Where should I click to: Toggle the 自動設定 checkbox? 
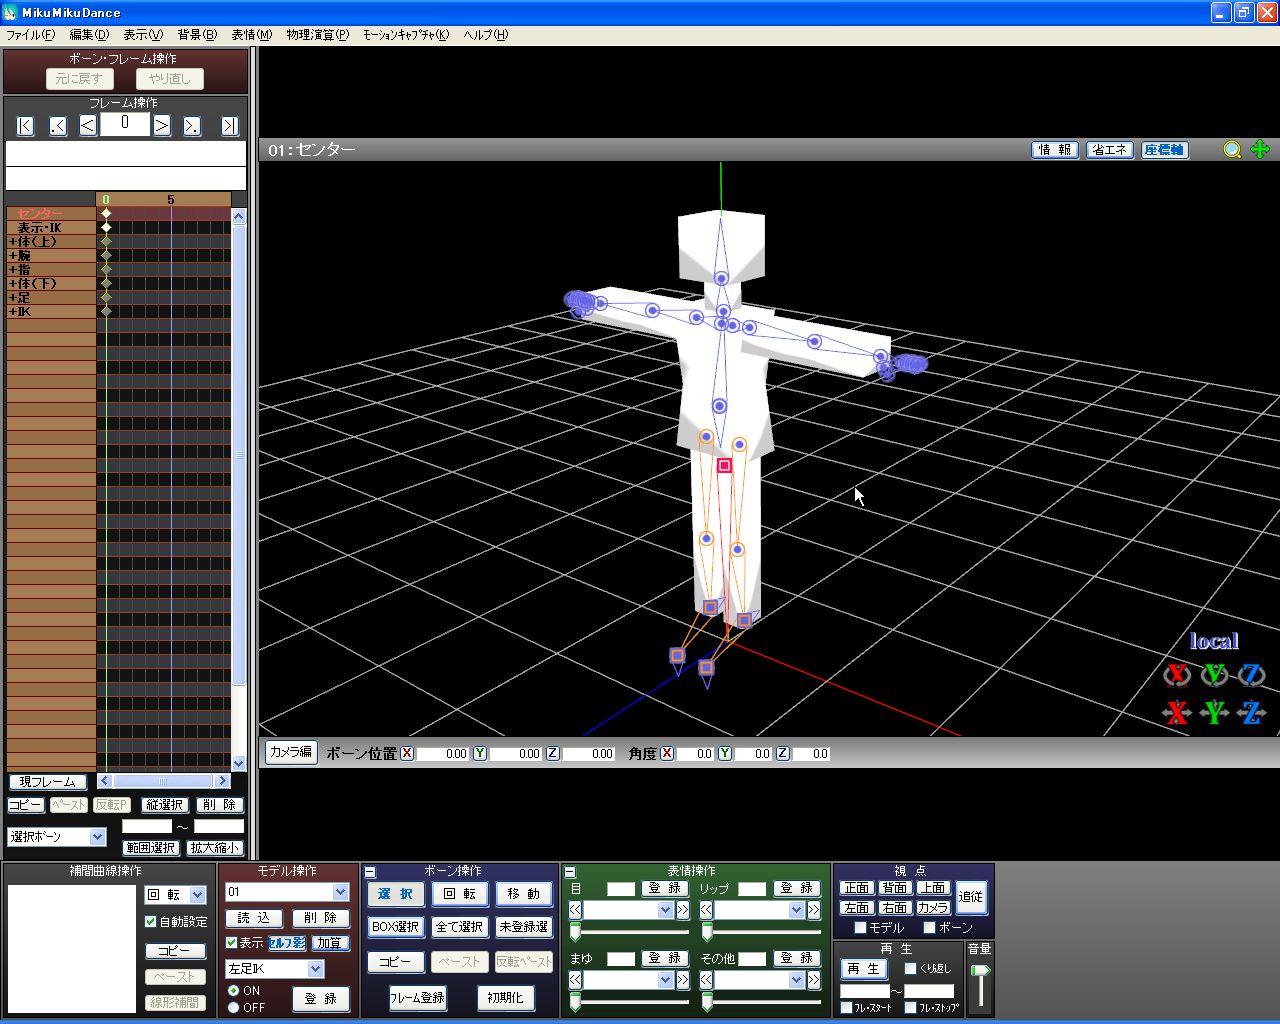(x=151, y=921)
